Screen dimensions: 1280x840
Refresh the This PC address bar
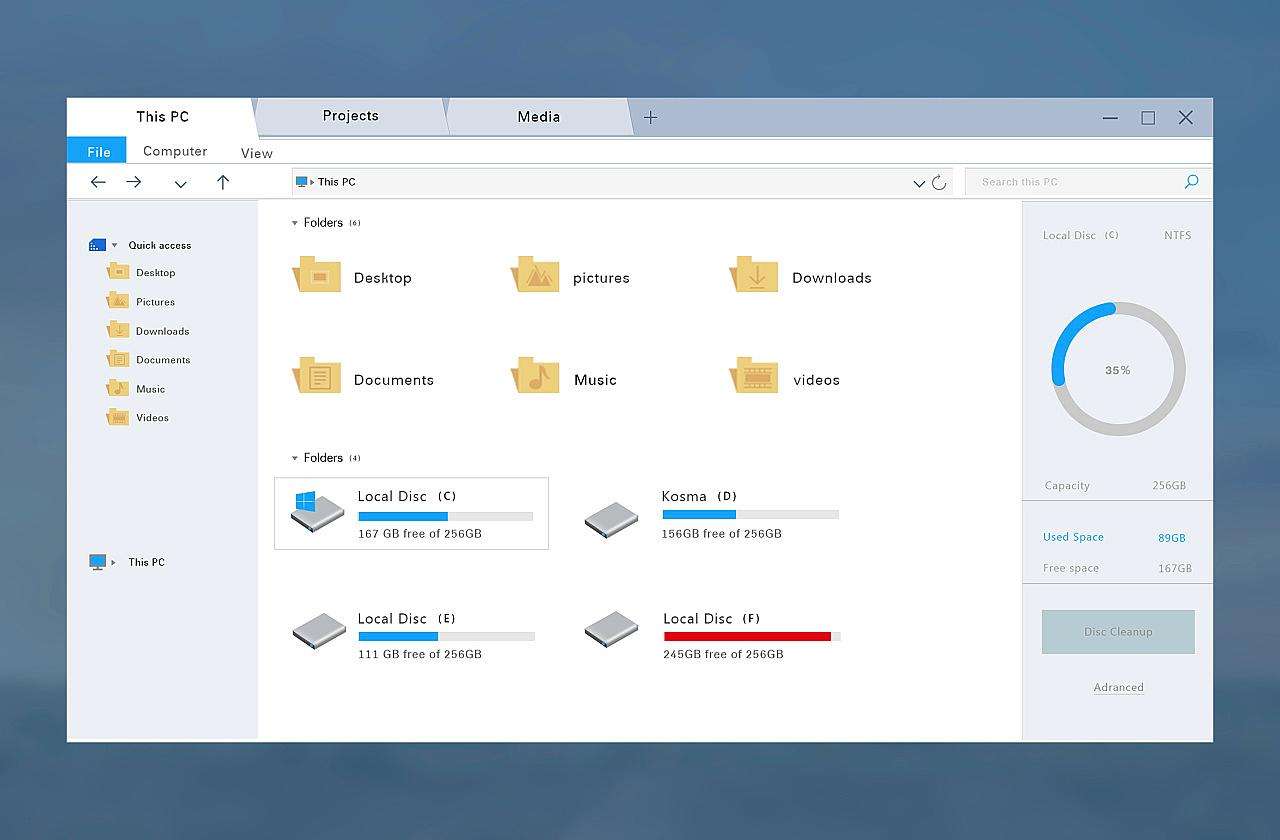(939, 182)
